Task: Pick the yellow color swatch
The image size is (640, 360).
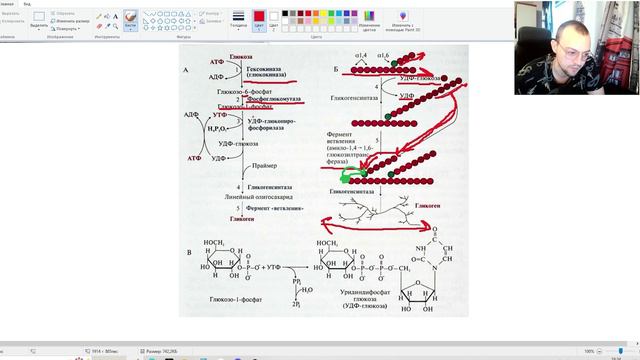Action: [324, 13]
